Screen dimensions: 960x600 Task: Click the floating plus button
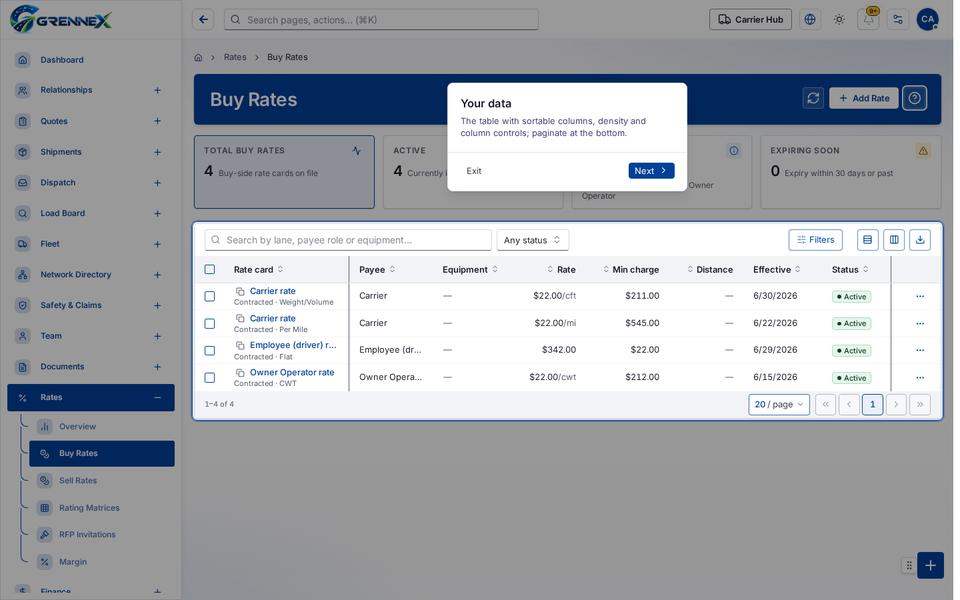[x=930, y=565]
